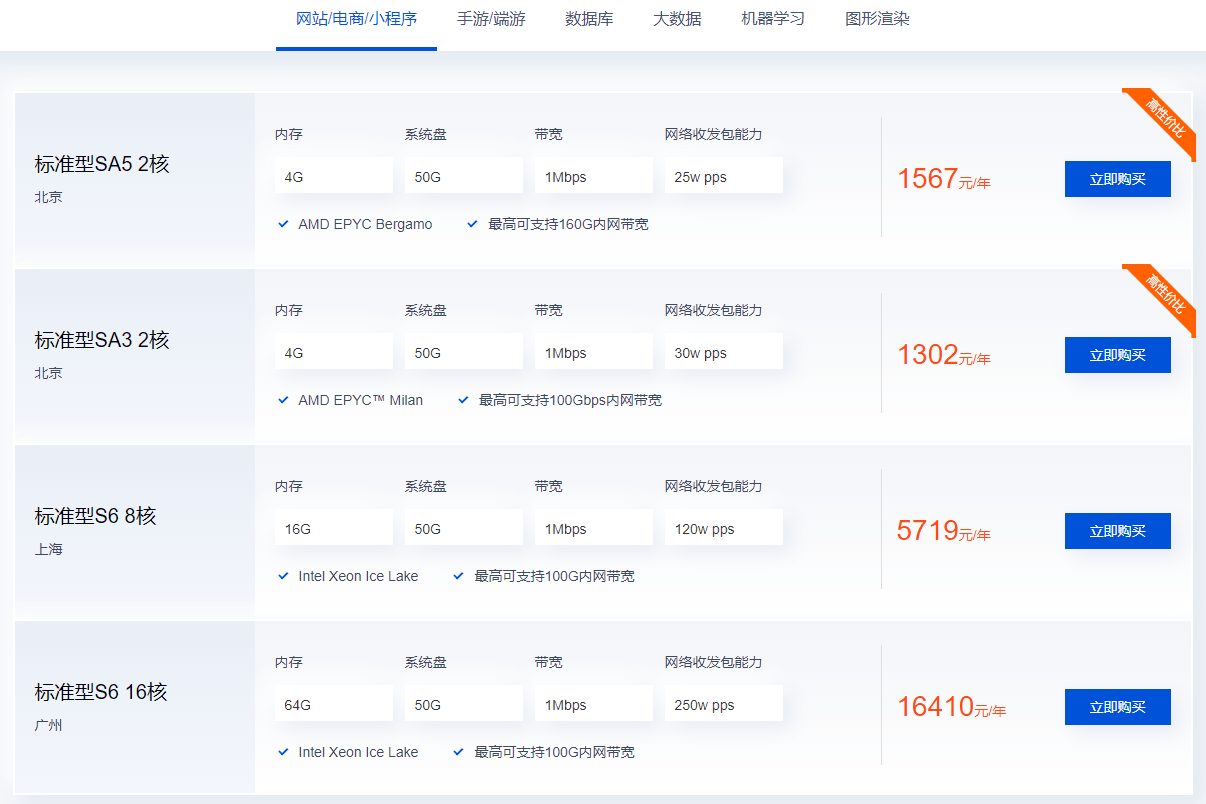Click the 1Mbps bandwidth box in S6 8核 row

pos(594,527)
